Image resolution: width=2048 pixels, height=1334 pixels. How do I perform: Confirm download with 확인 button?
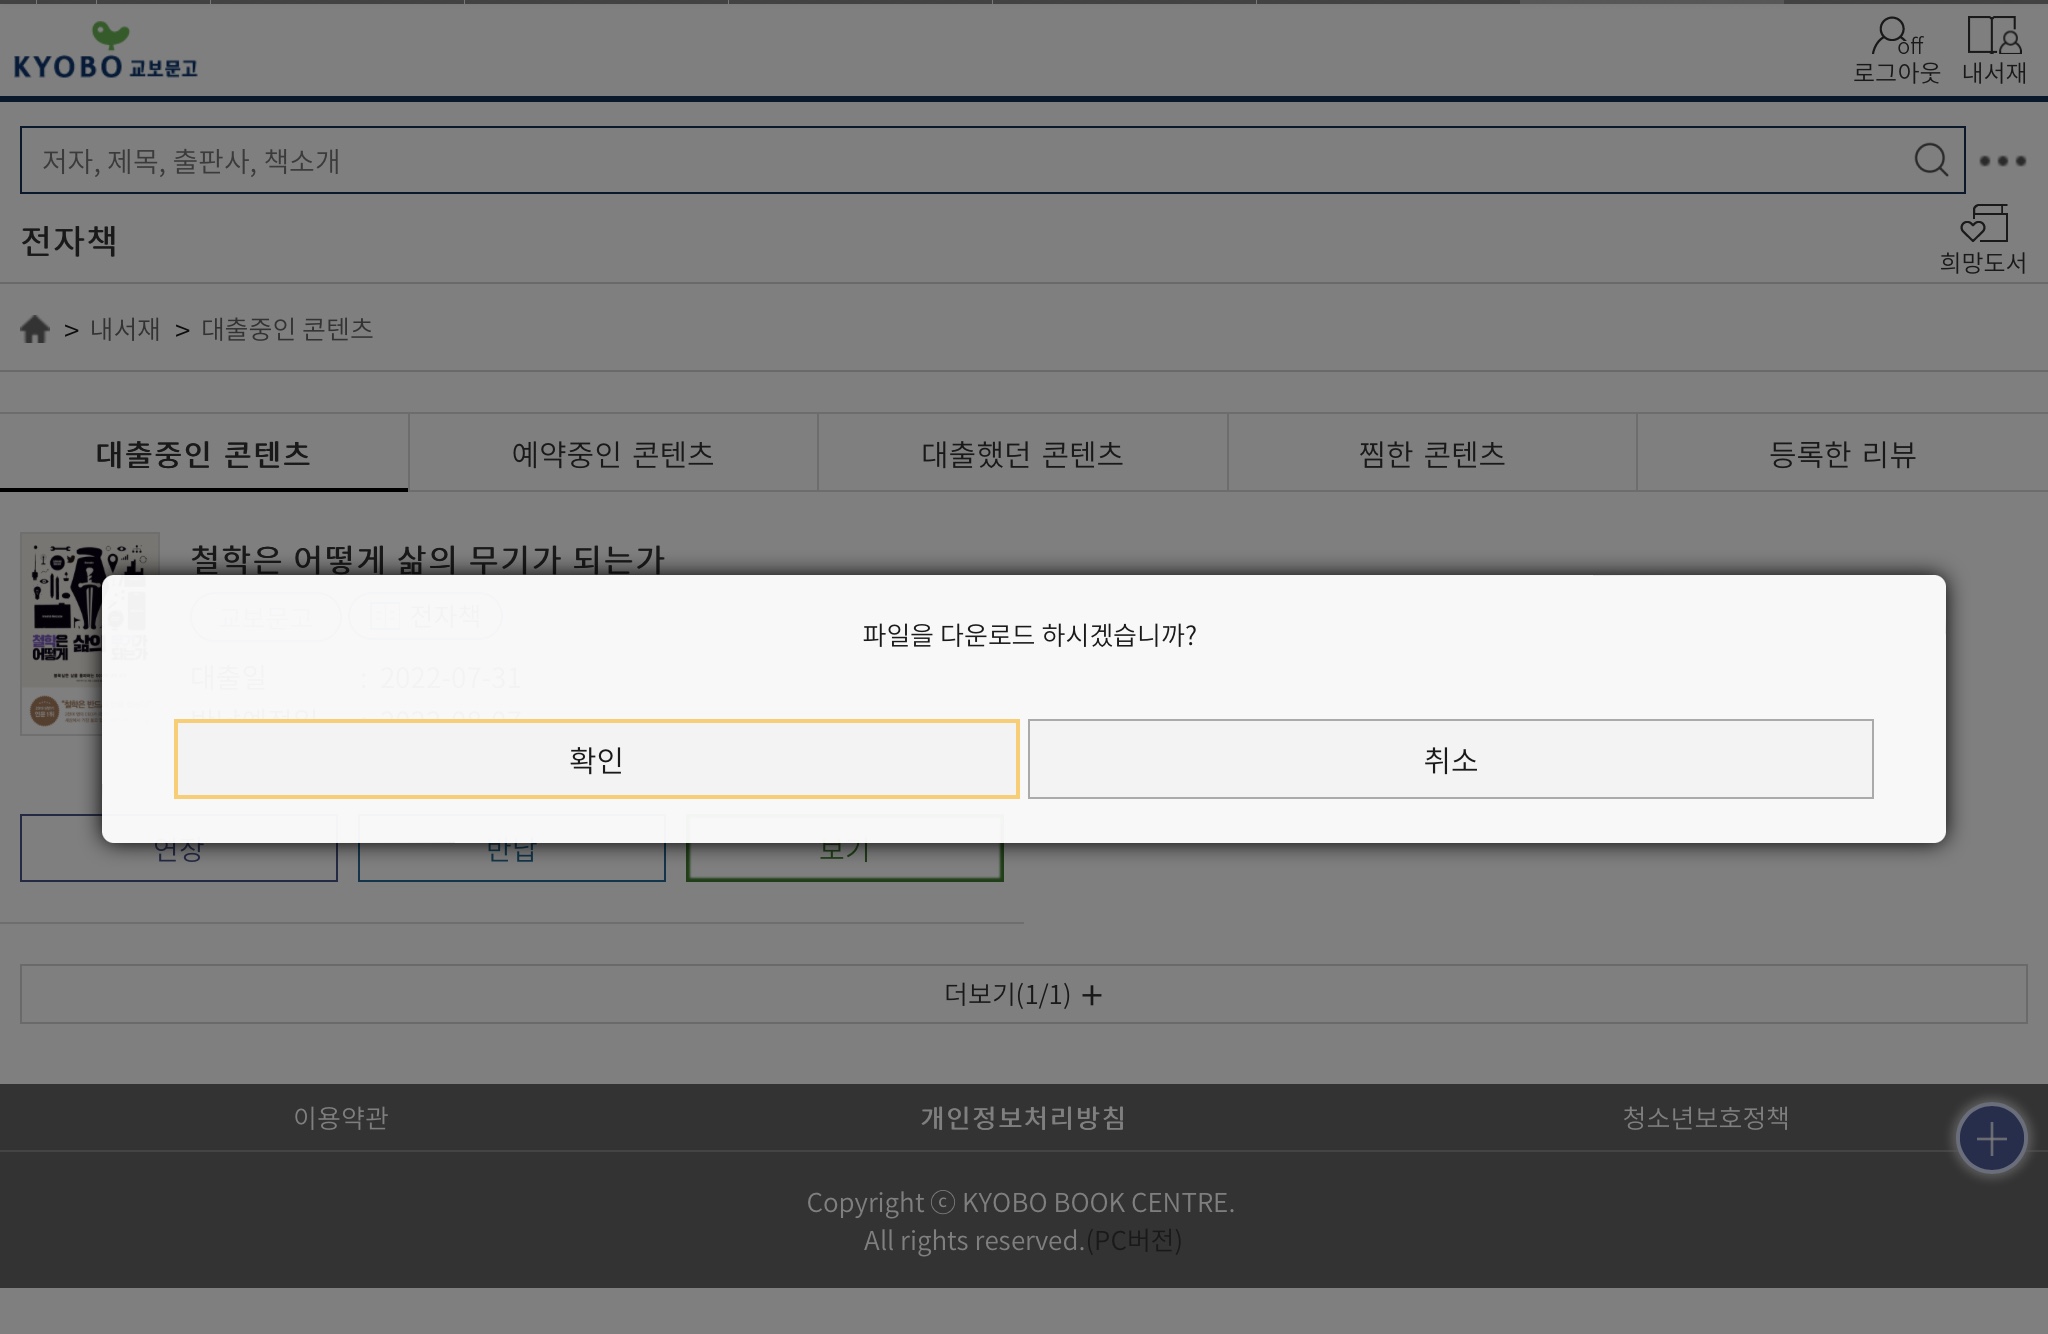[597, 759]
